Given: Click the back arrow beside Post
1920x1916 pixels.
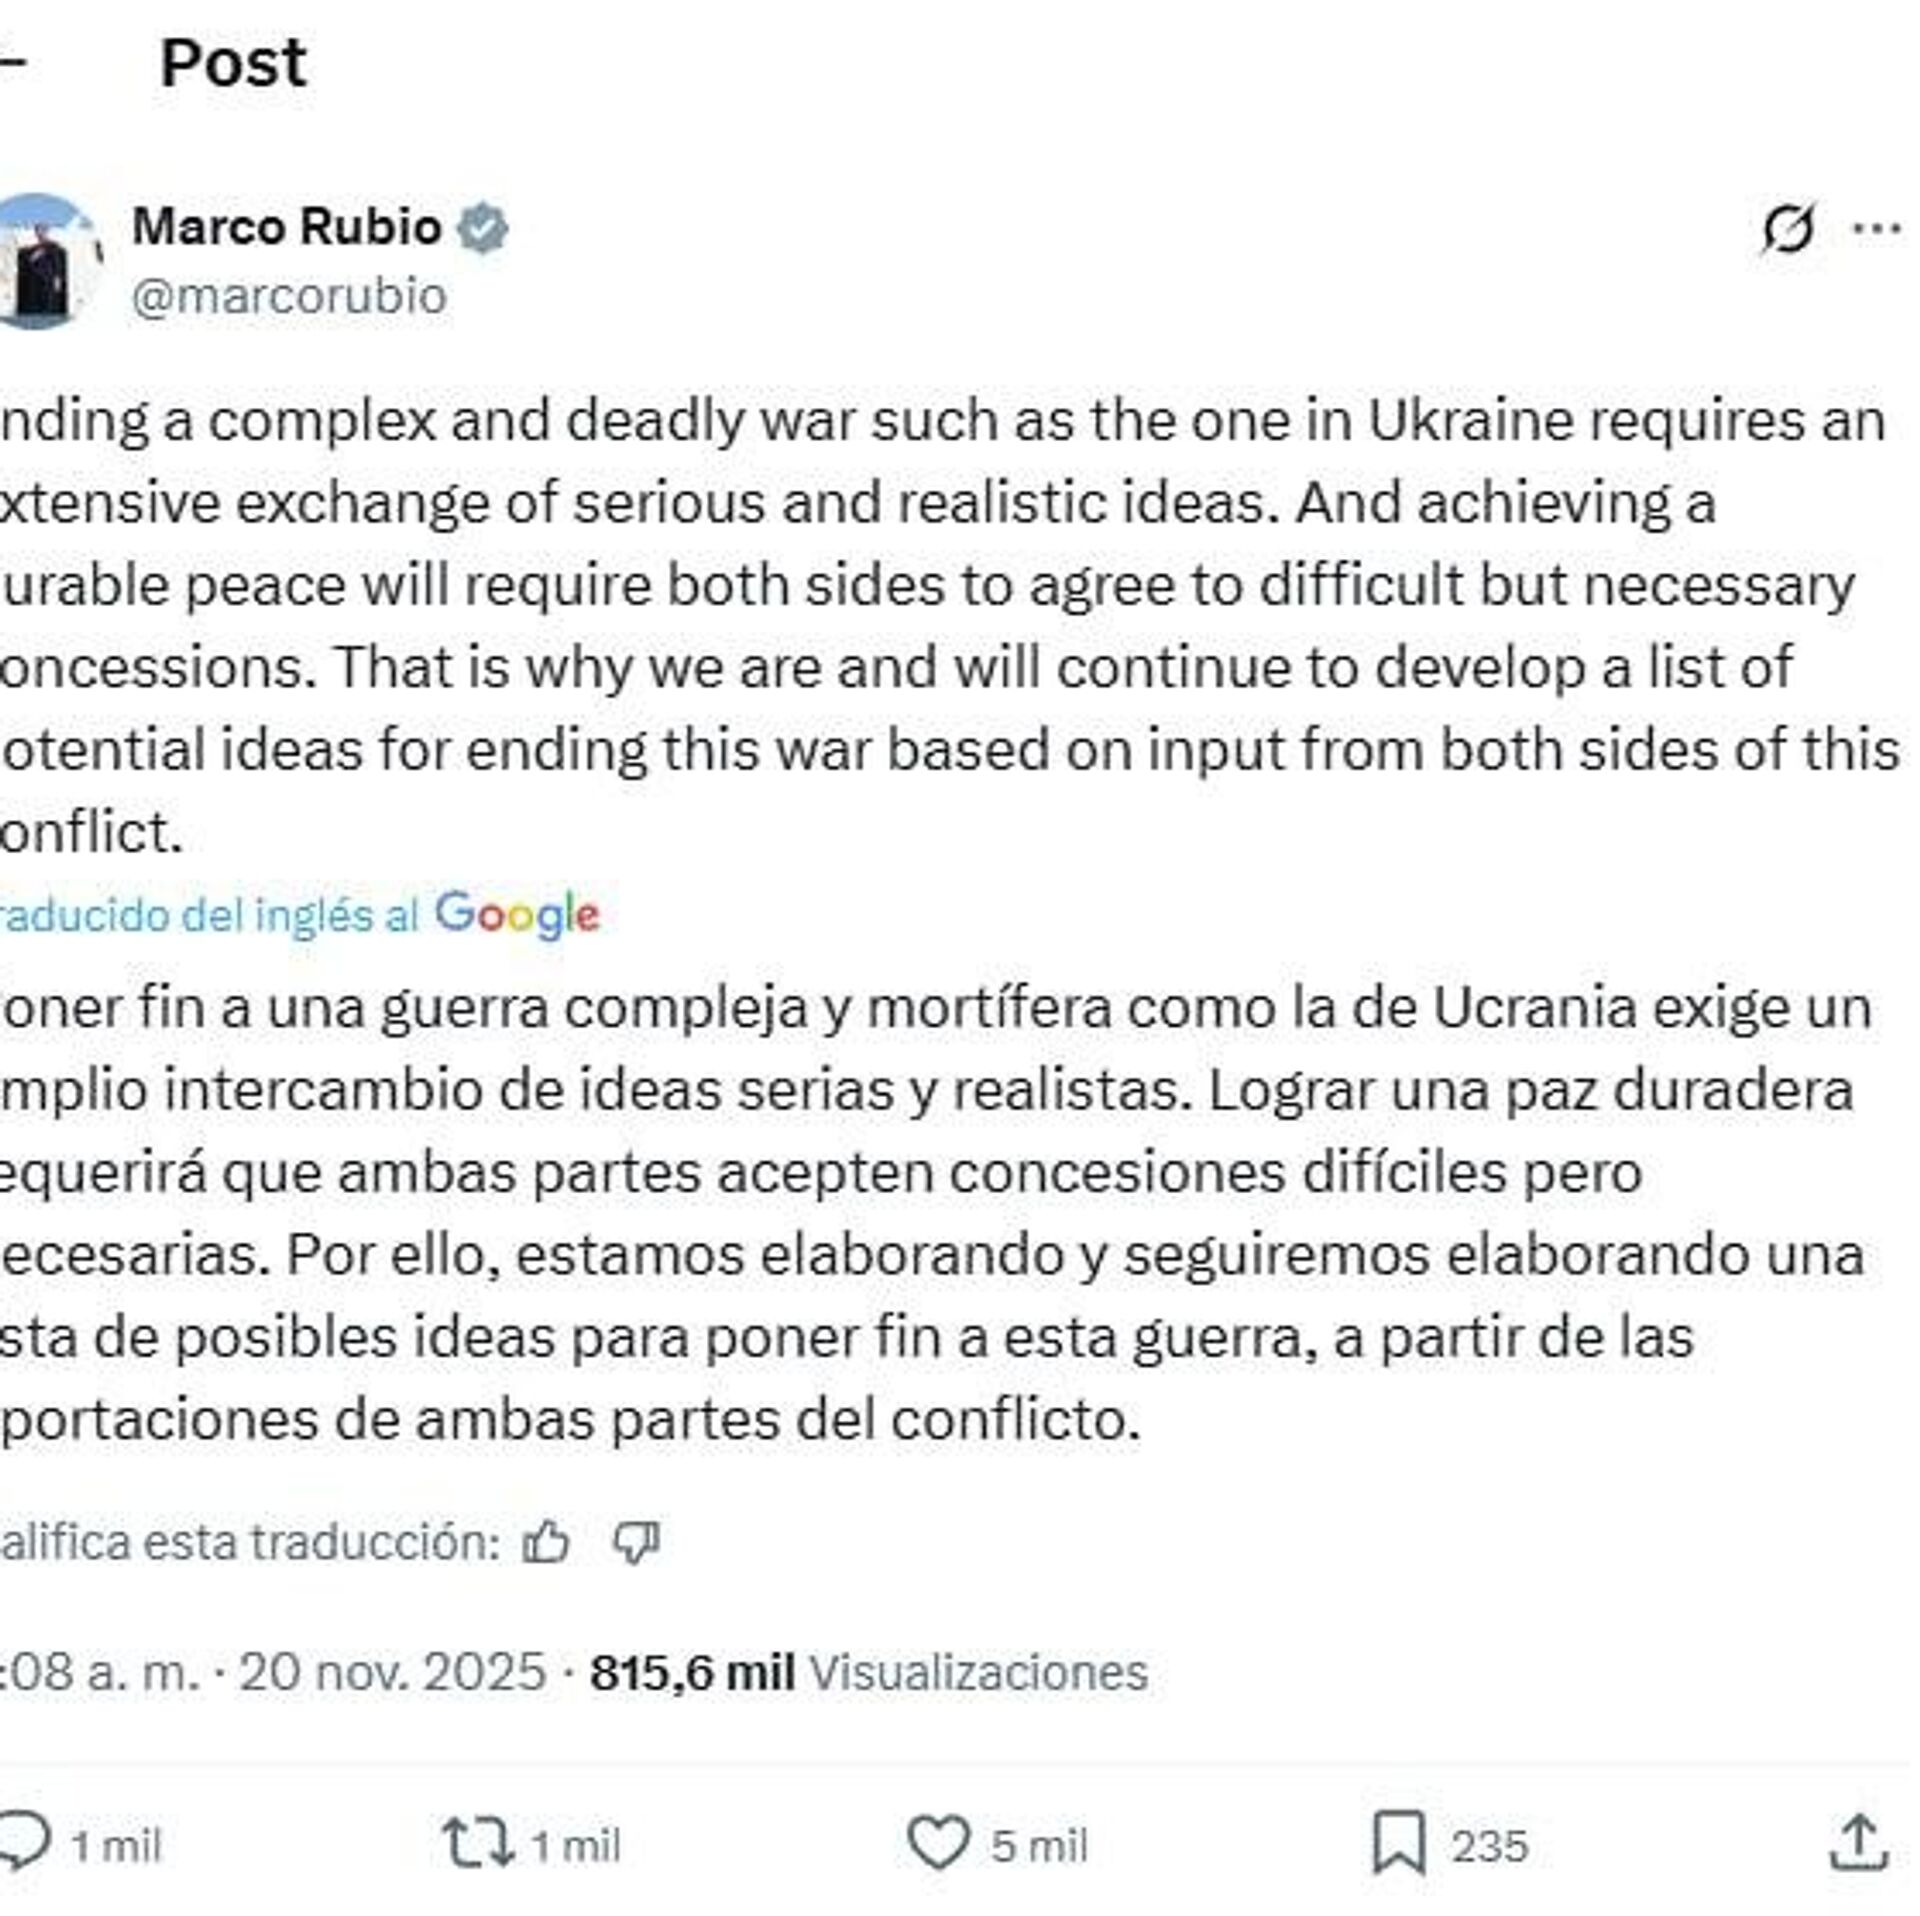Looking at the screenshot, I should coord(10,62).
